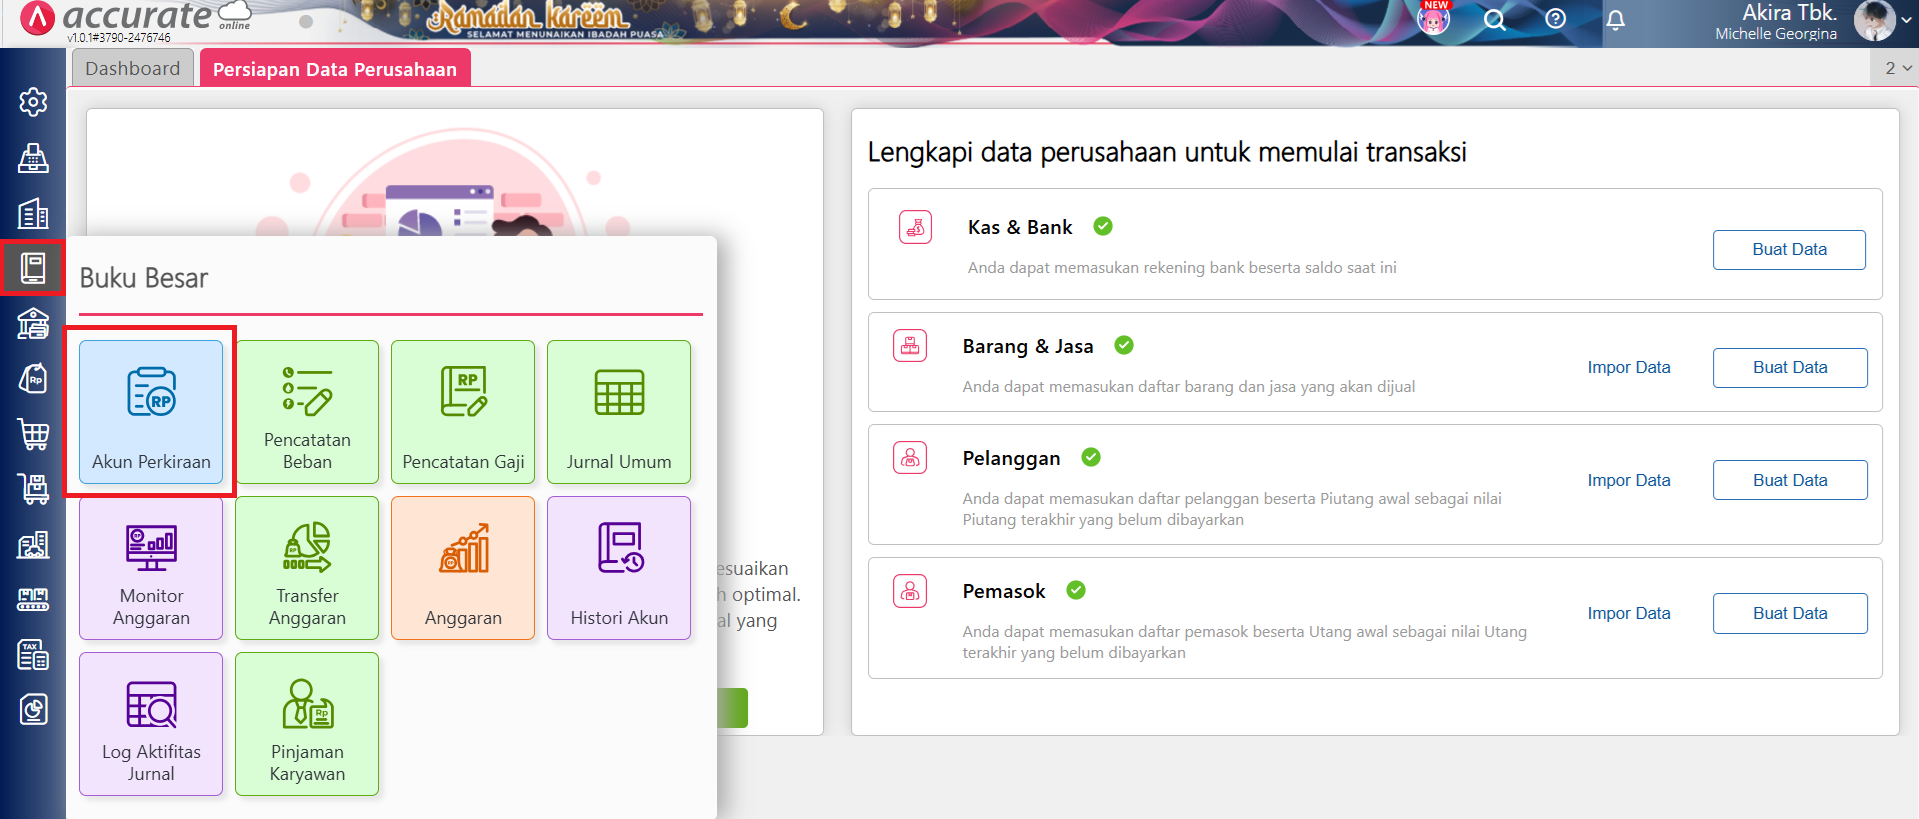Viewport: 1919px width, 819px height.
Task: Click Buat Data for Kas & Bank
Action: (x=1788, y=250)
